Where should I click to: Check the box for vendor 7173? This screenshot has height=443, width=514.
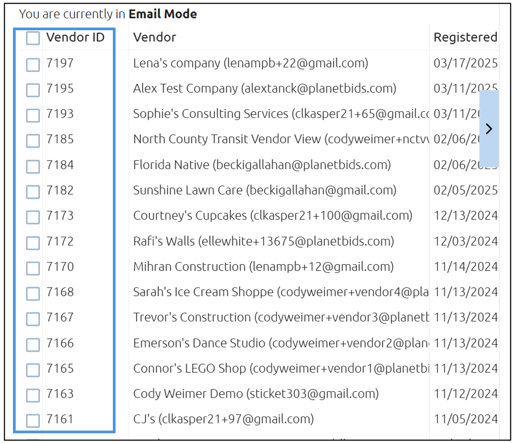tap(33, 217)
